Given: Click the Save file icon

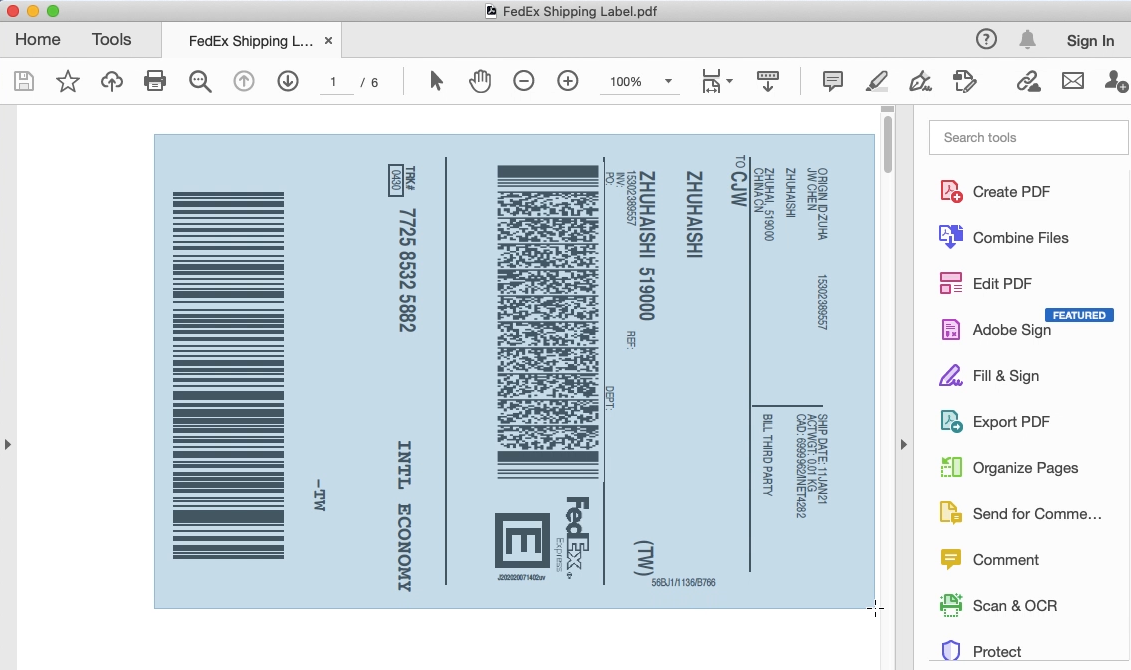Looking at the screenshot, I should pos(24,81).
